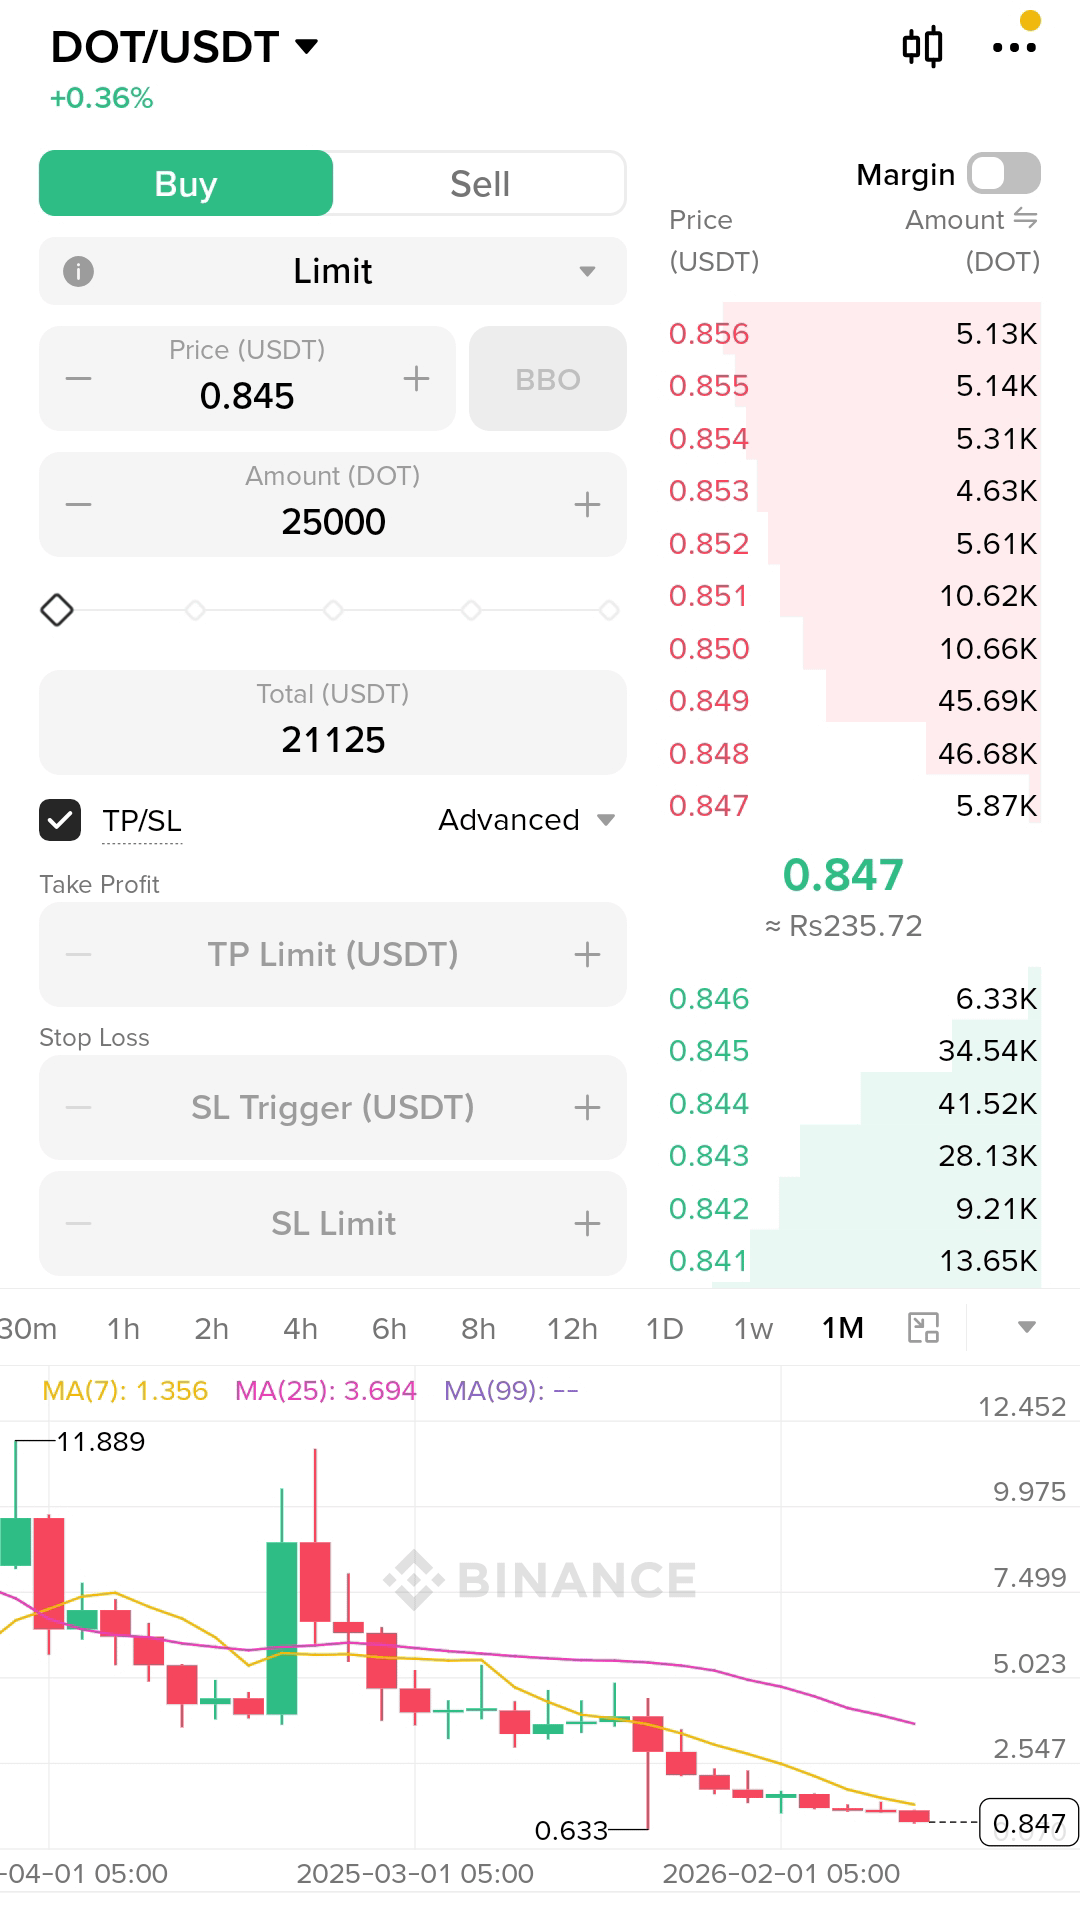The width and height of the screenshot is (1080, 1921).
Task: Decrease Amount (DOT) with minus icon
Action: 78,504
